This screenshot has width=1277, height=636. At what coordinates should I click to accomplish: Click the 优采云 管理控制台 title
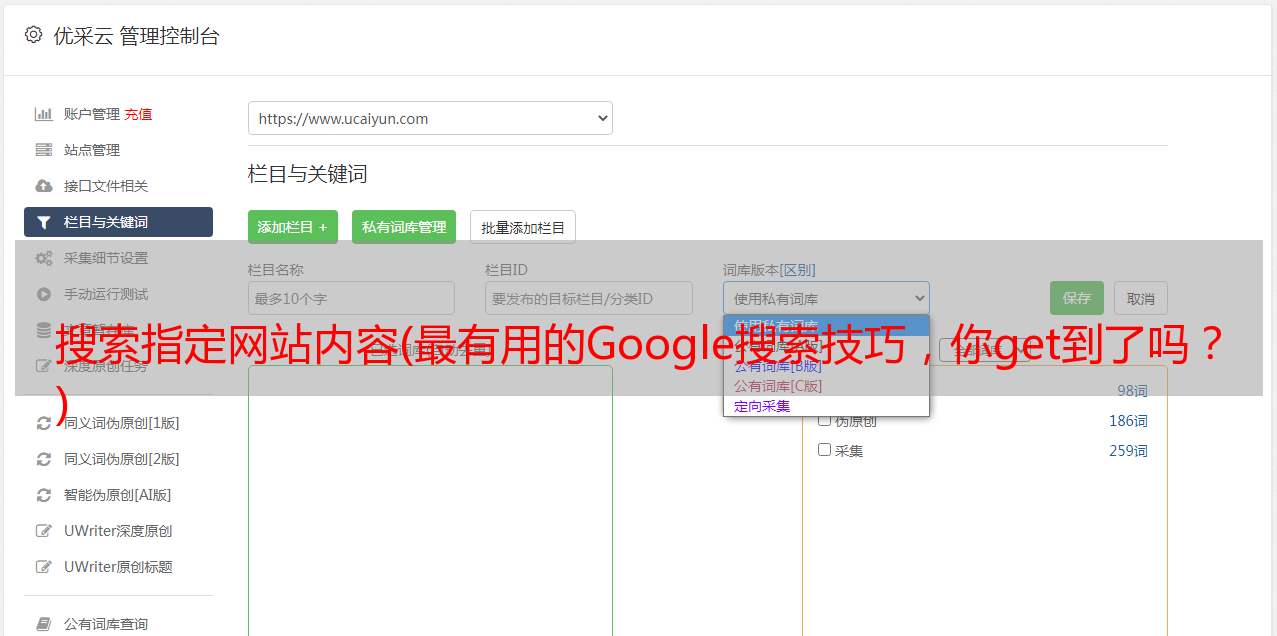[136, 36]
